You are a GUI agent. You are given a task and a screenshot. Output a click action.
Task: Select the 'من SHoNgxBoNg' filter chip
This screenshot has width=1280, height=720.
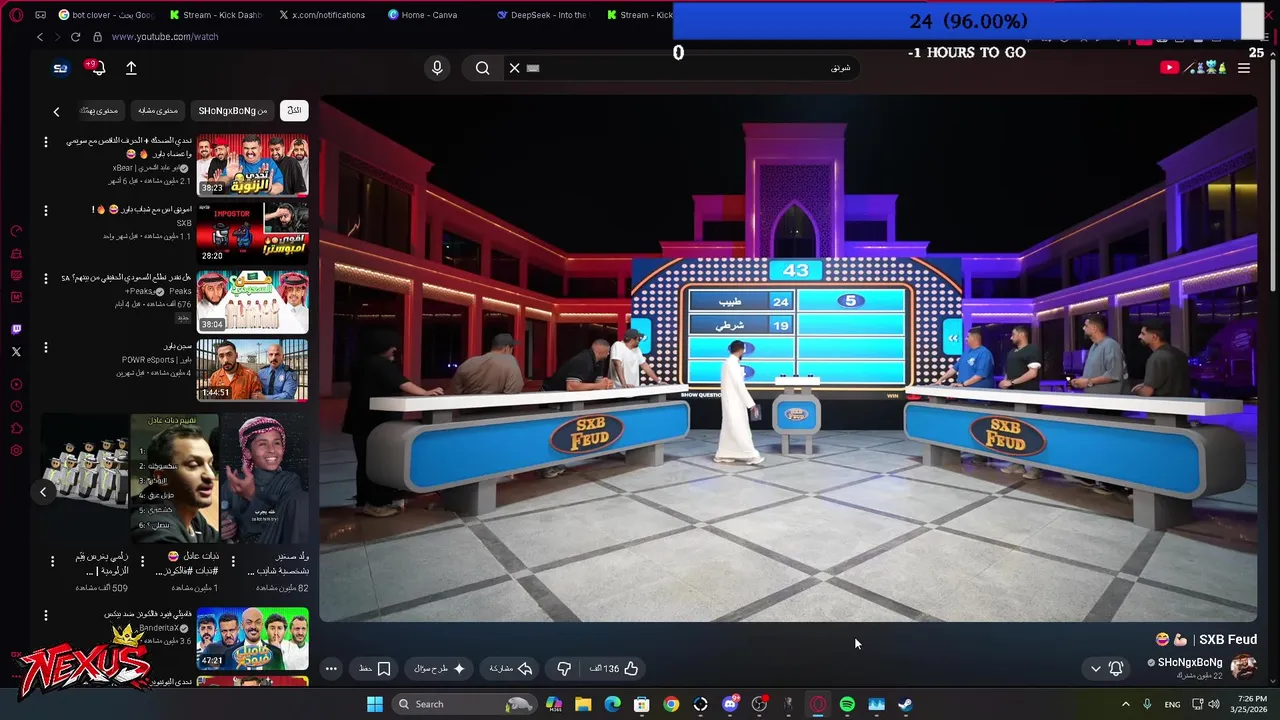(x=233, y=110)
